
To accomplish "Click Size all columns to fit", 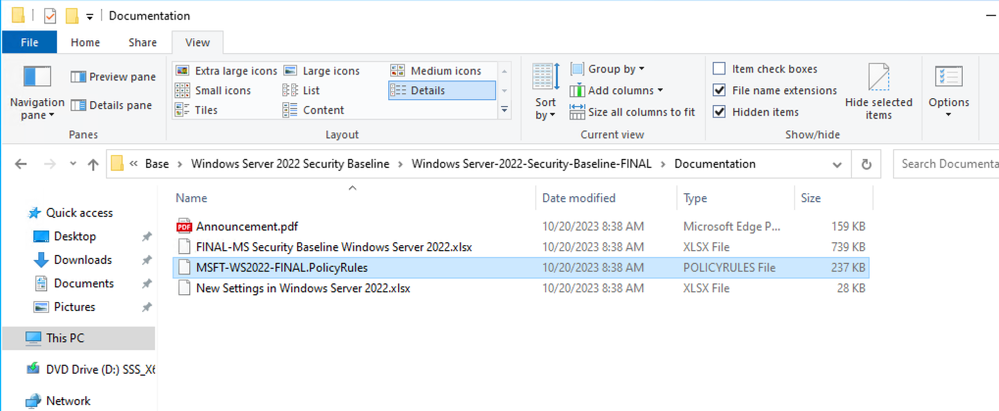I will coord(632,112).
